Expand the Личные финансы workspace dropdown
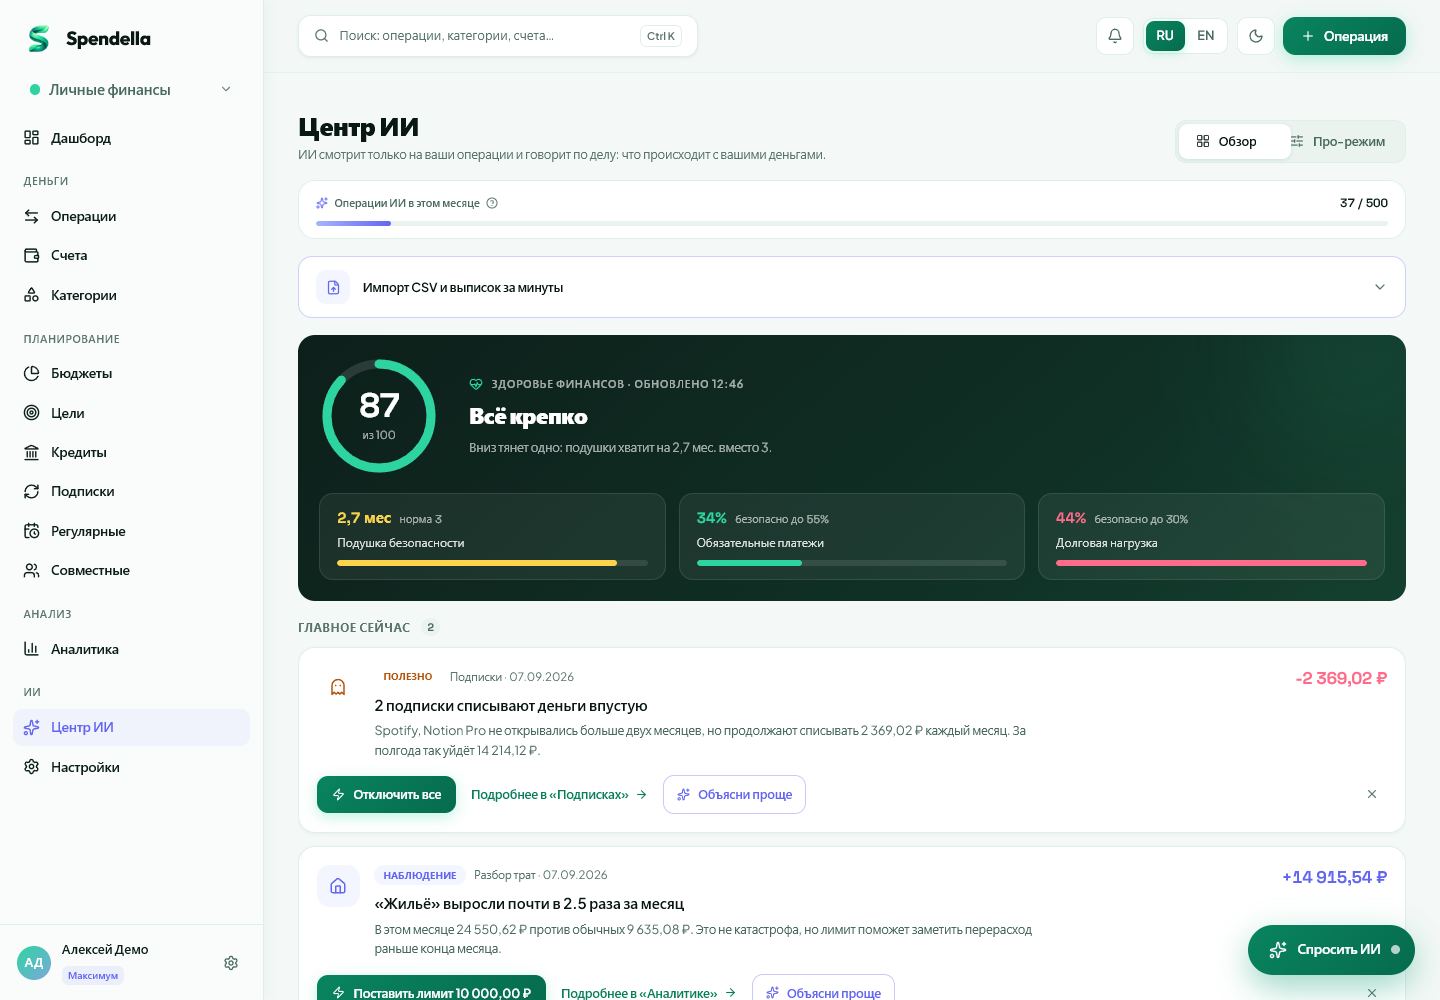Viewport: 1440px width, 1000px height. (131, 89)
